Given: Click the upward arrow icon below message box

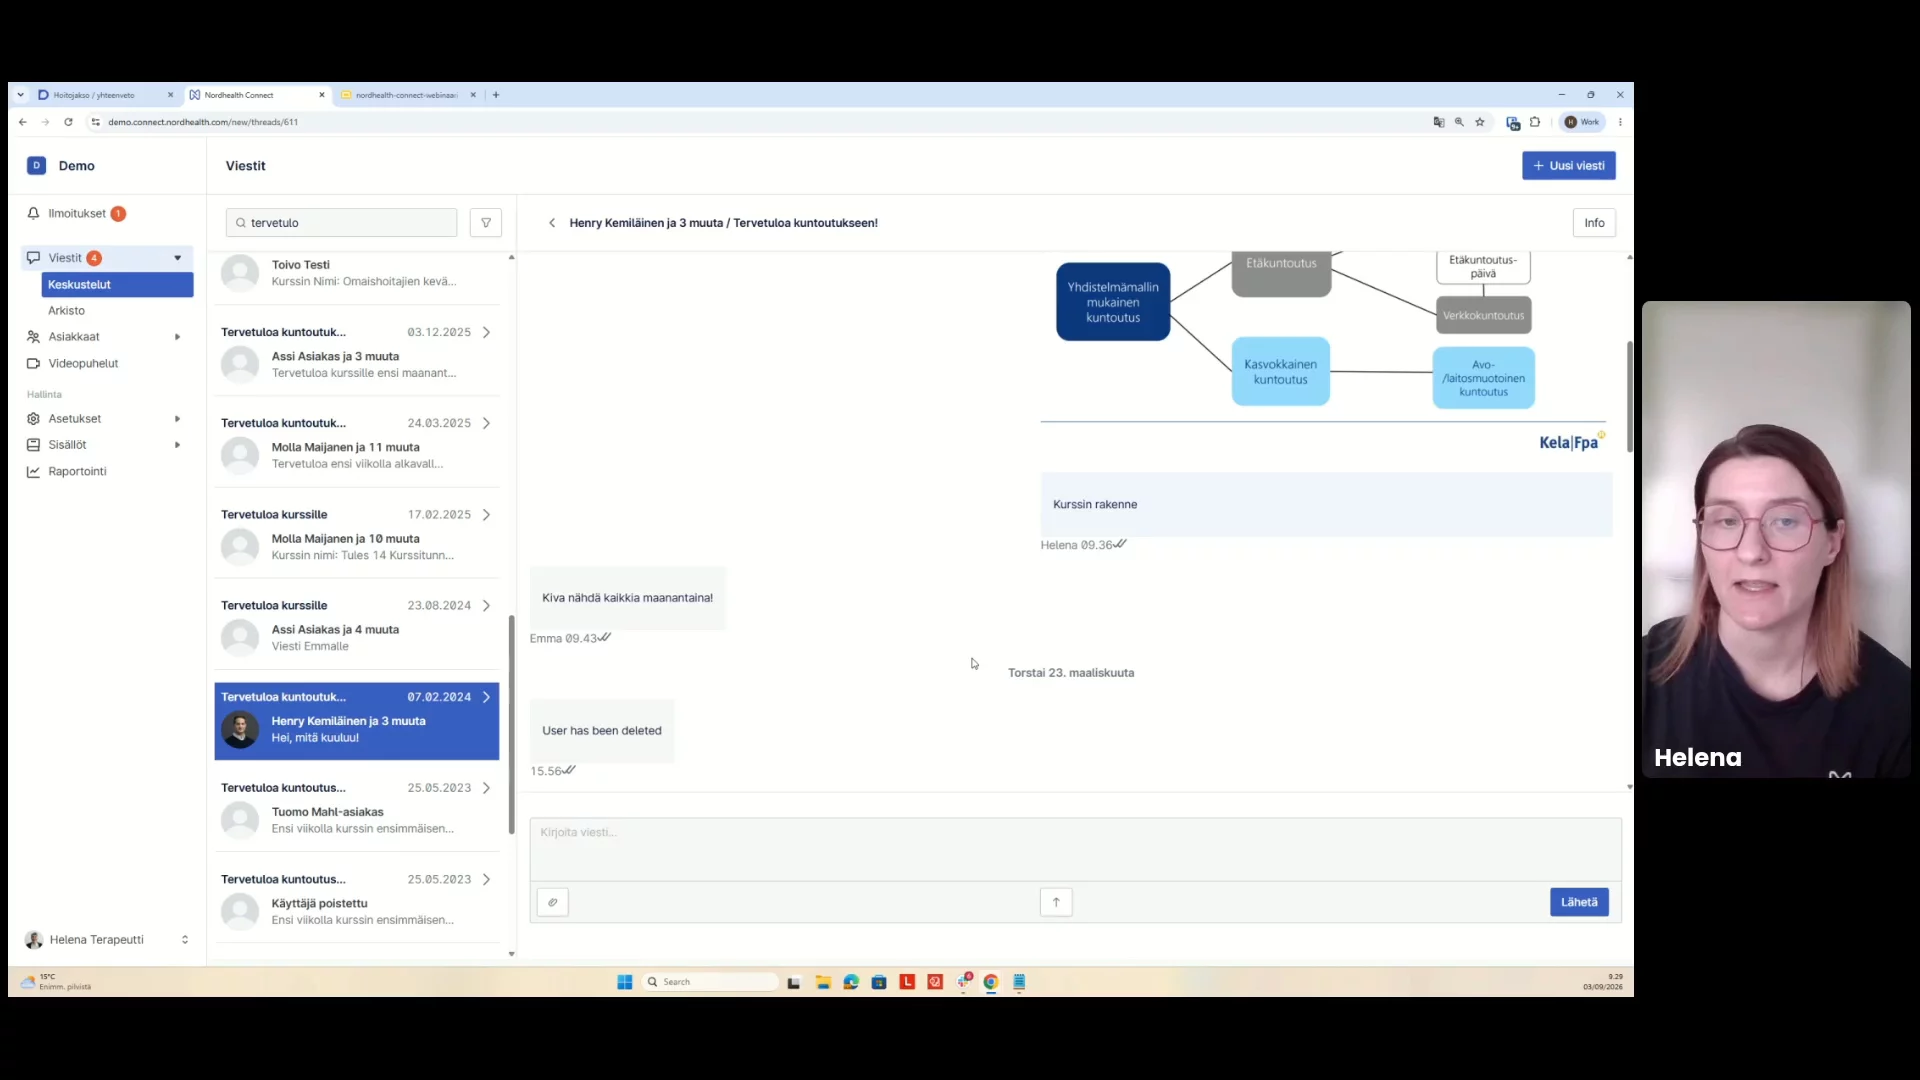Looking at the screenshot, I should click(x=1056, y=902).
